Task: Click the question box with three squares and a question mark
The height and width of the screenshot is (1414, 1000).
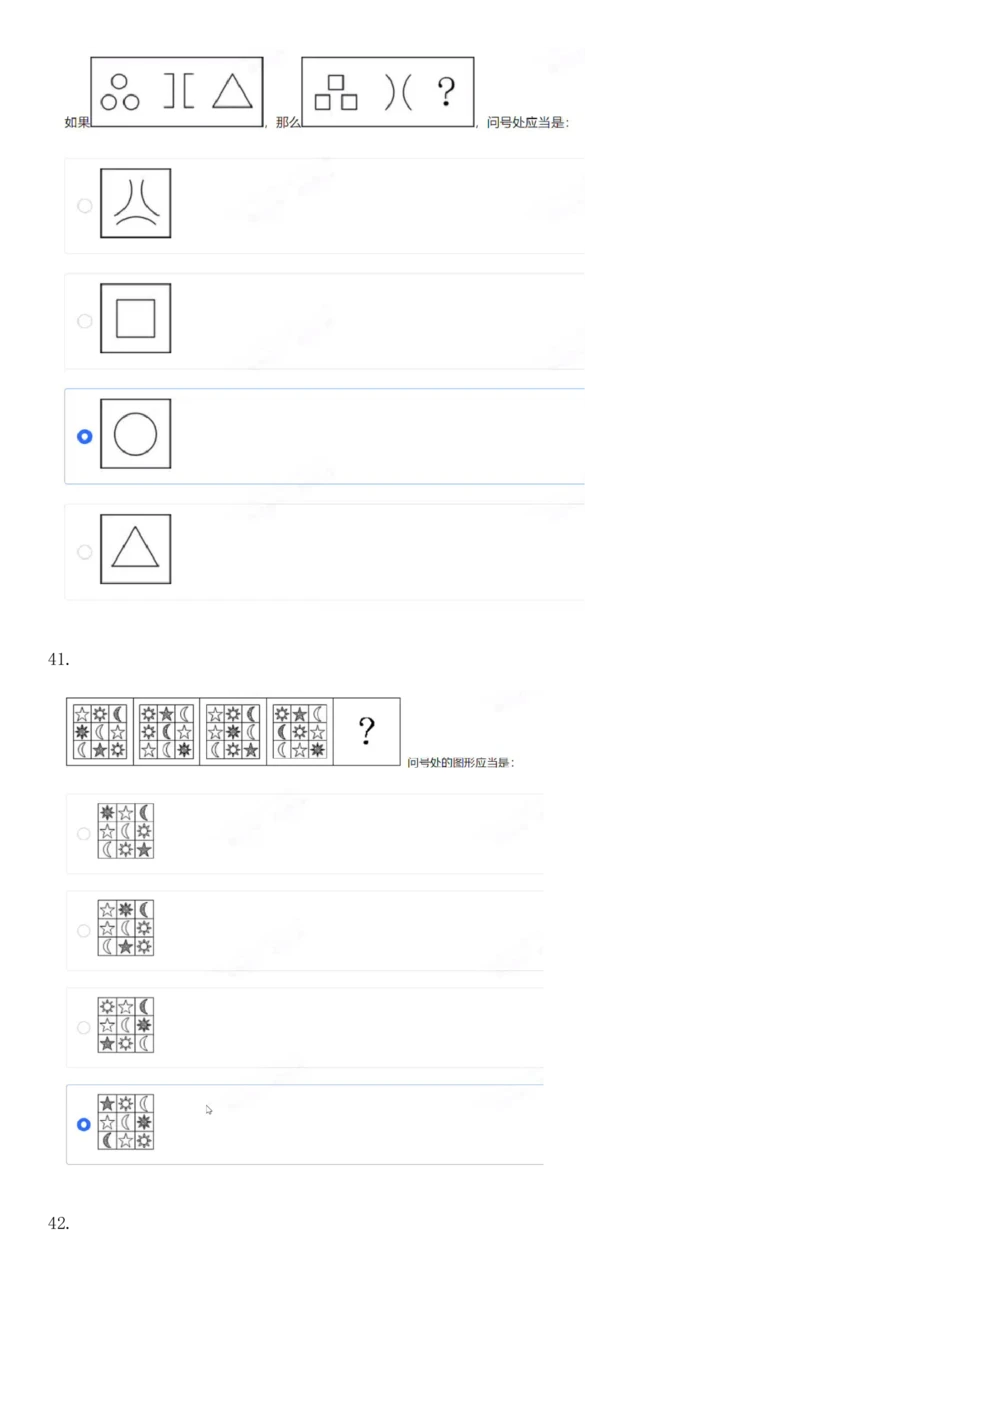Action: tap(388, 92)
